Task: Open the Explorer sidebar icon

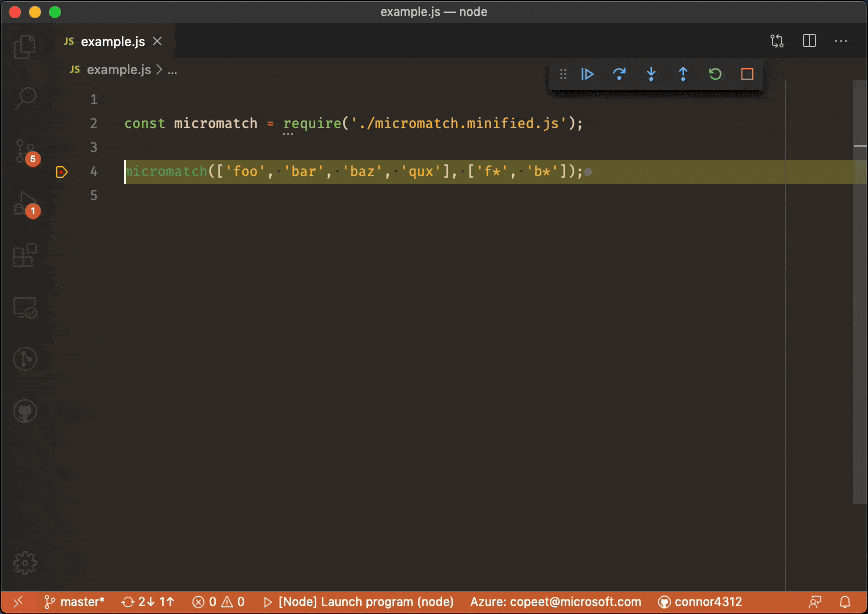Action: click(x=25, y=45)
